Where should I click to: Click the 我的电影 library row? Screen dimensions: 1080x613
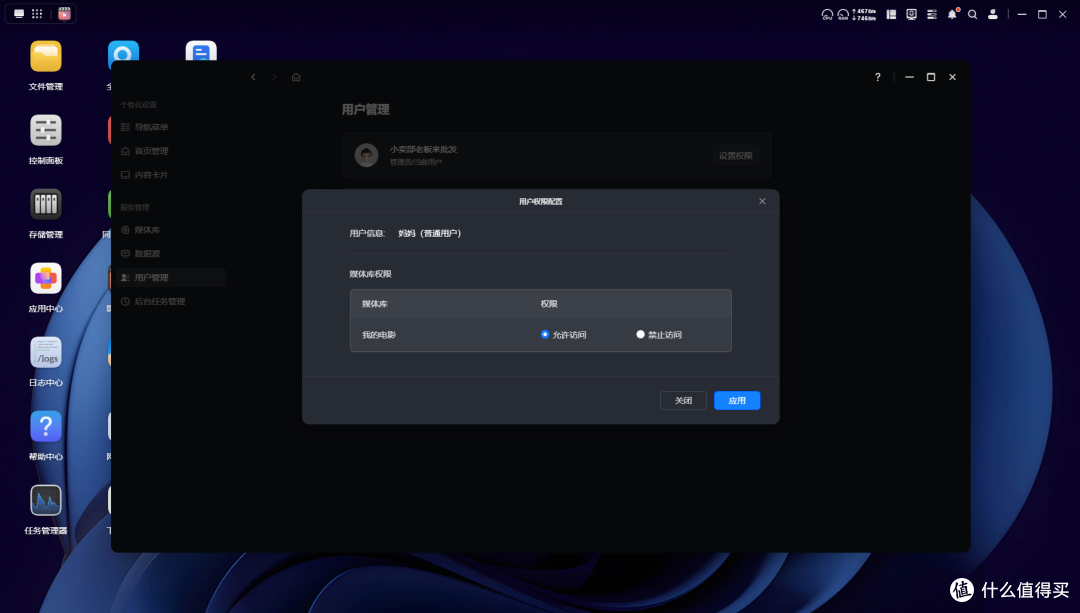click(x=541, y=335)
